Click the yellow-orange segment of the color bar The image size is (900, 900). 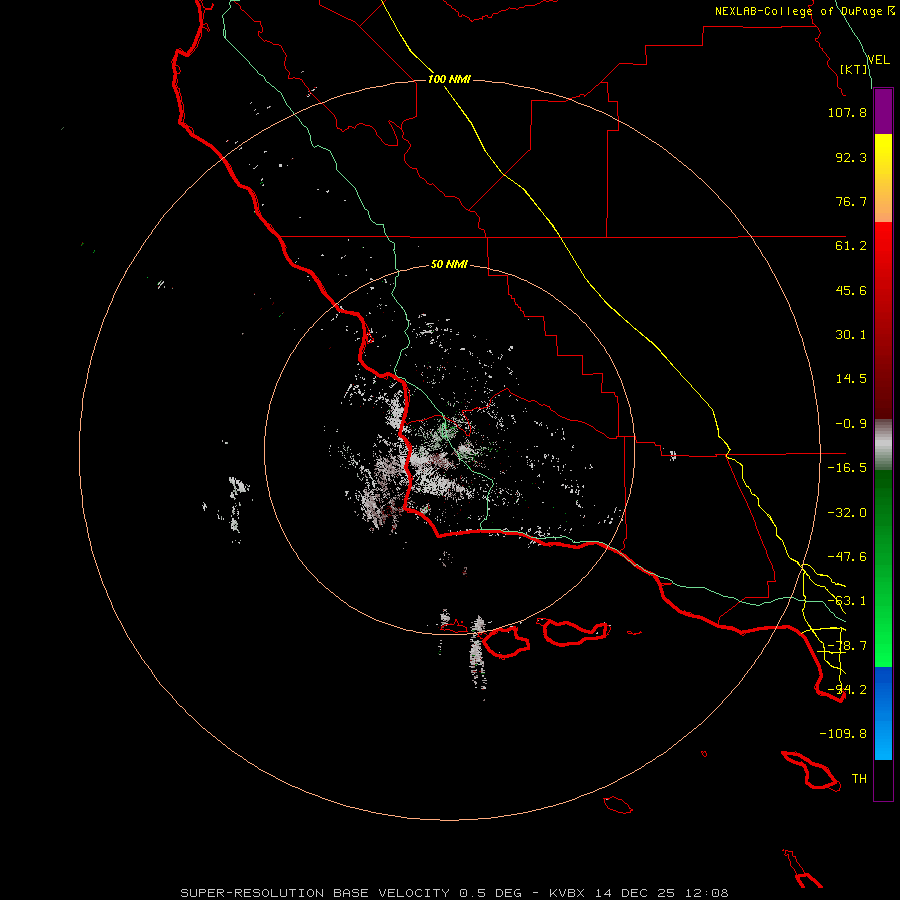click(x=883, y=178)
